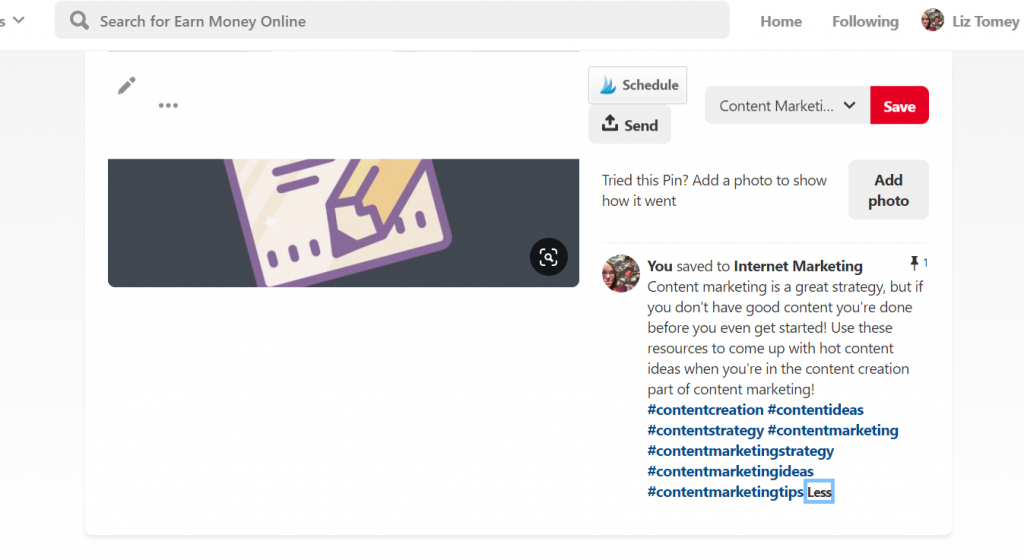Click the Send share button
The height and width of the screenshot is (560, 1024).
coord(630,125)
